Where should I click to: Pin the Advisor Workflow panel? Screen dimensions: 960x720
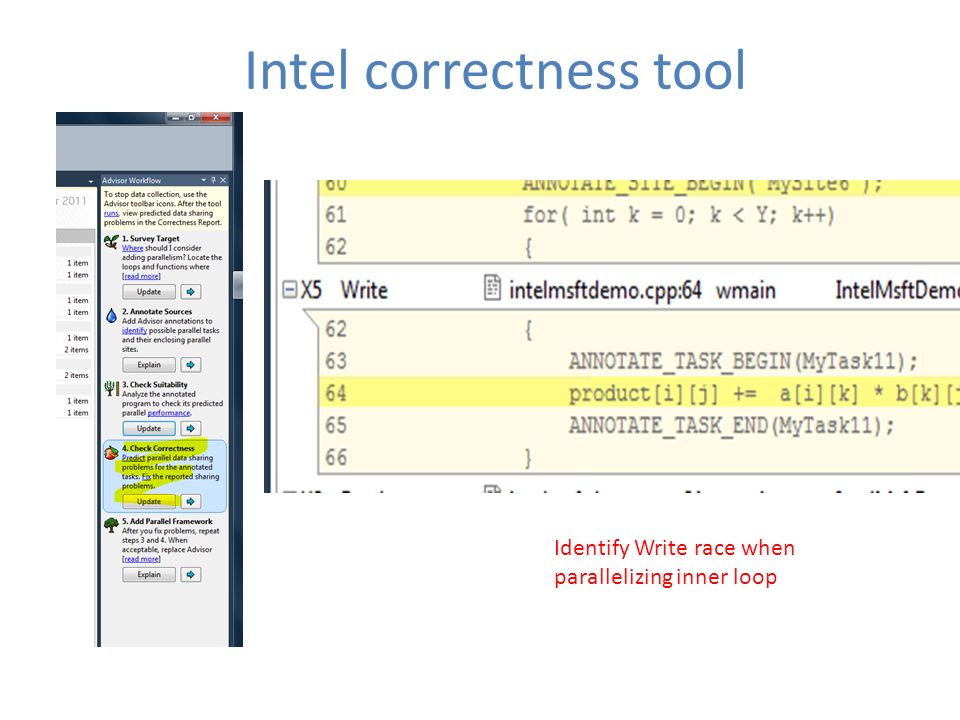[214, 180]
